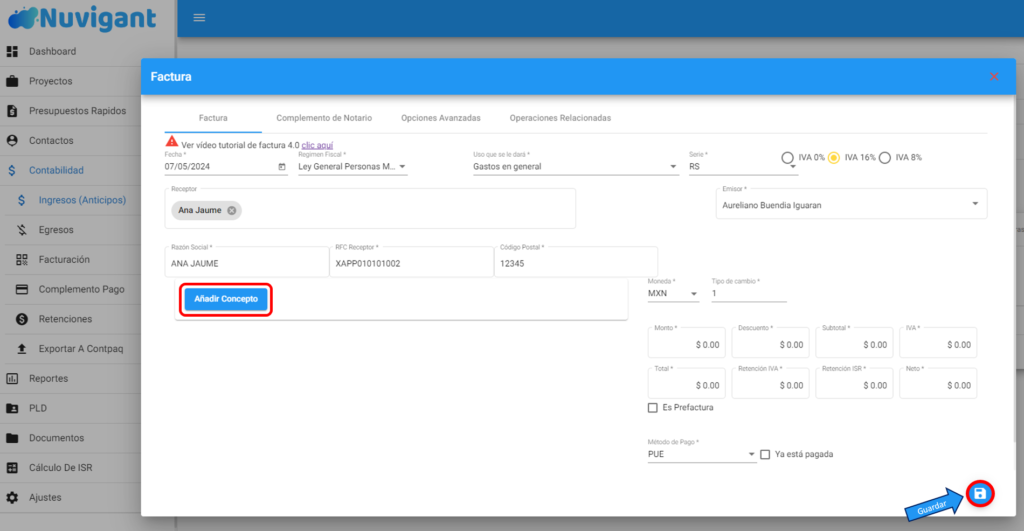Open Complemento Pago in the sidebar
Viewport: 1024px width, 531px height.
click(x=82, y=289)
